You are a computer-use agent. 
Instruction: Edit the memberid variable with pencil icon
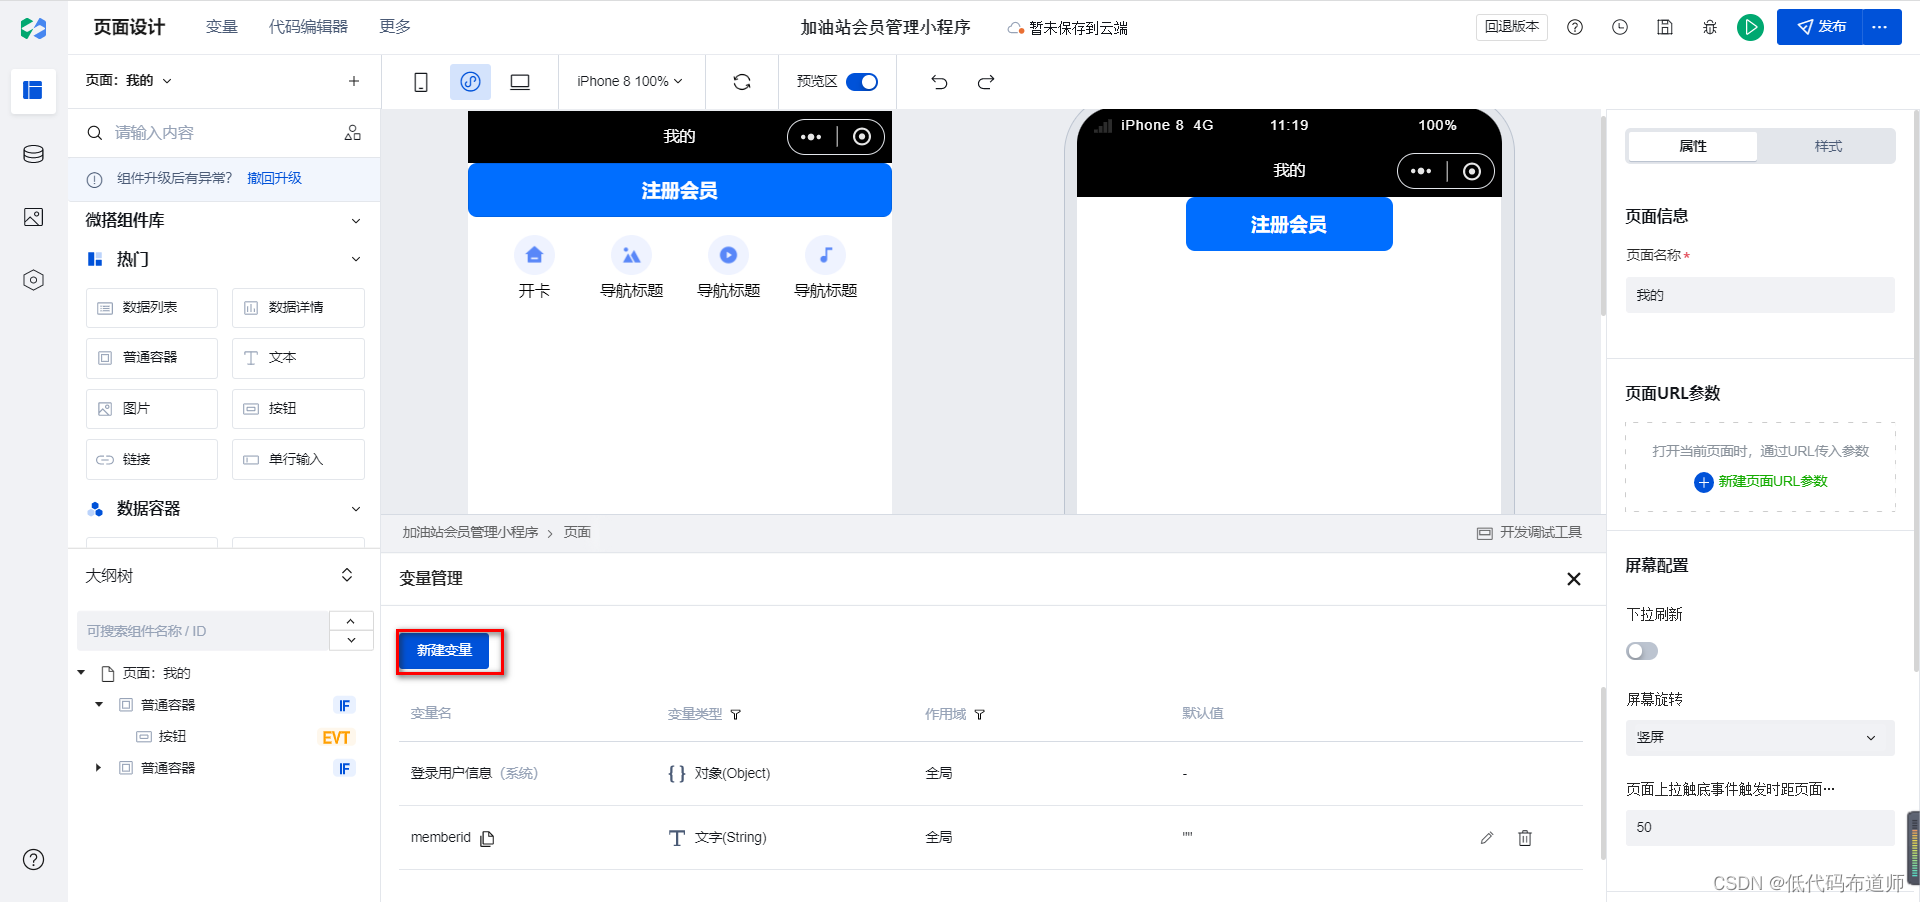click(x=1487, y=838)
